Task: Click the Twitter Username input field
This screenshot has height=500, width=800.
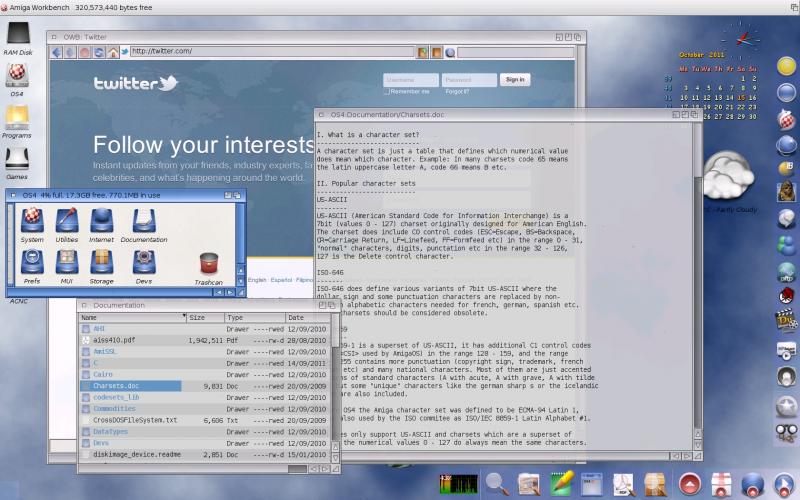Action: click(411, 79)
